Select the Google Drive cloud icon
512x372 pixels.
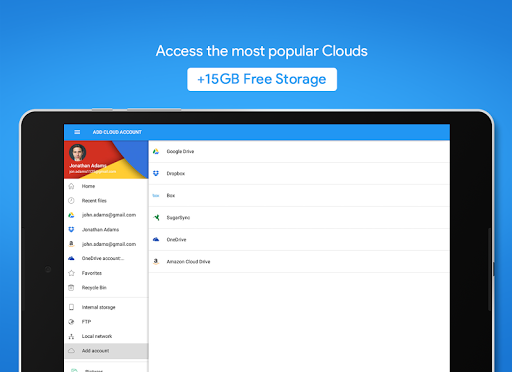156,151
